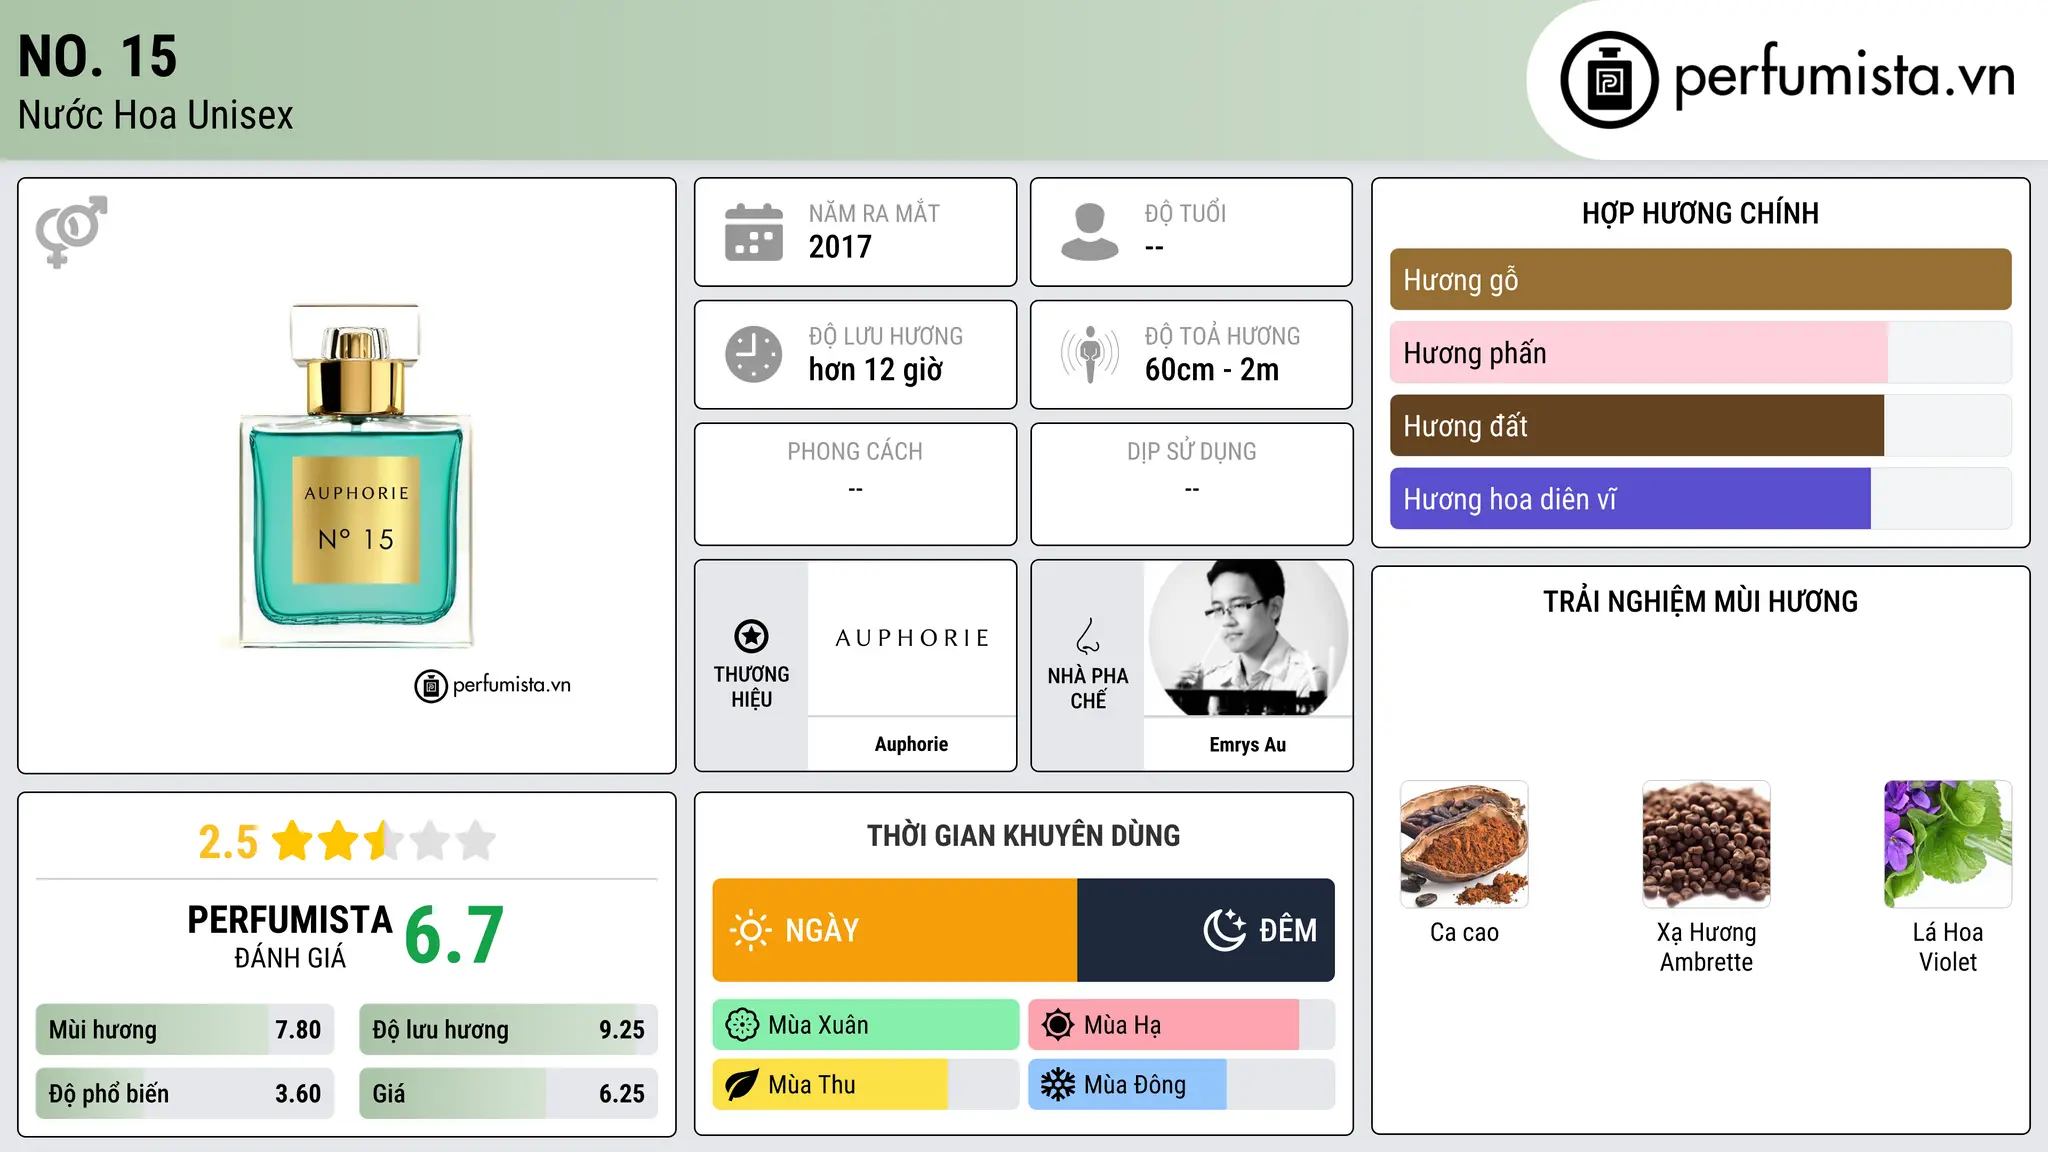The width and height of the screenshot is (2048, 1152).
Task: Click the Phong cách card
Action: pos(856,484)
